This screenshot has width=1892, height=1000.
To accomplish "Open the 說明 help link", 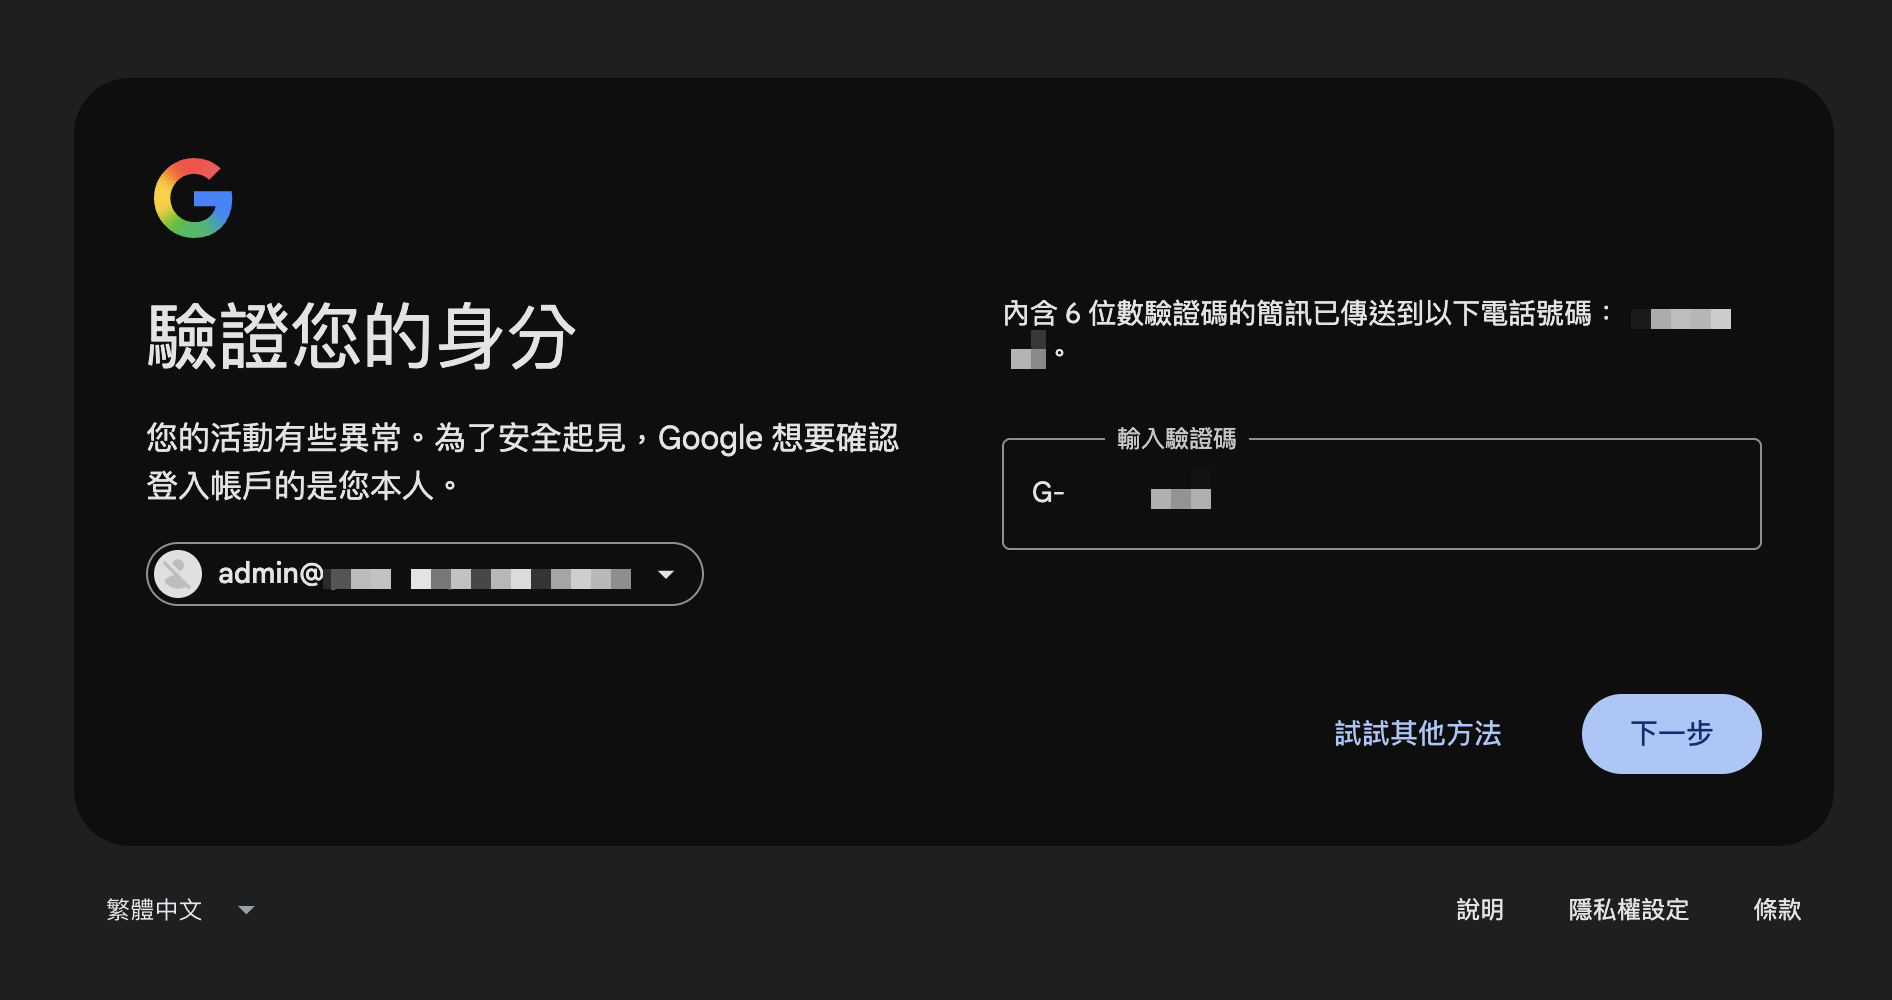I will pos(1480,910).
